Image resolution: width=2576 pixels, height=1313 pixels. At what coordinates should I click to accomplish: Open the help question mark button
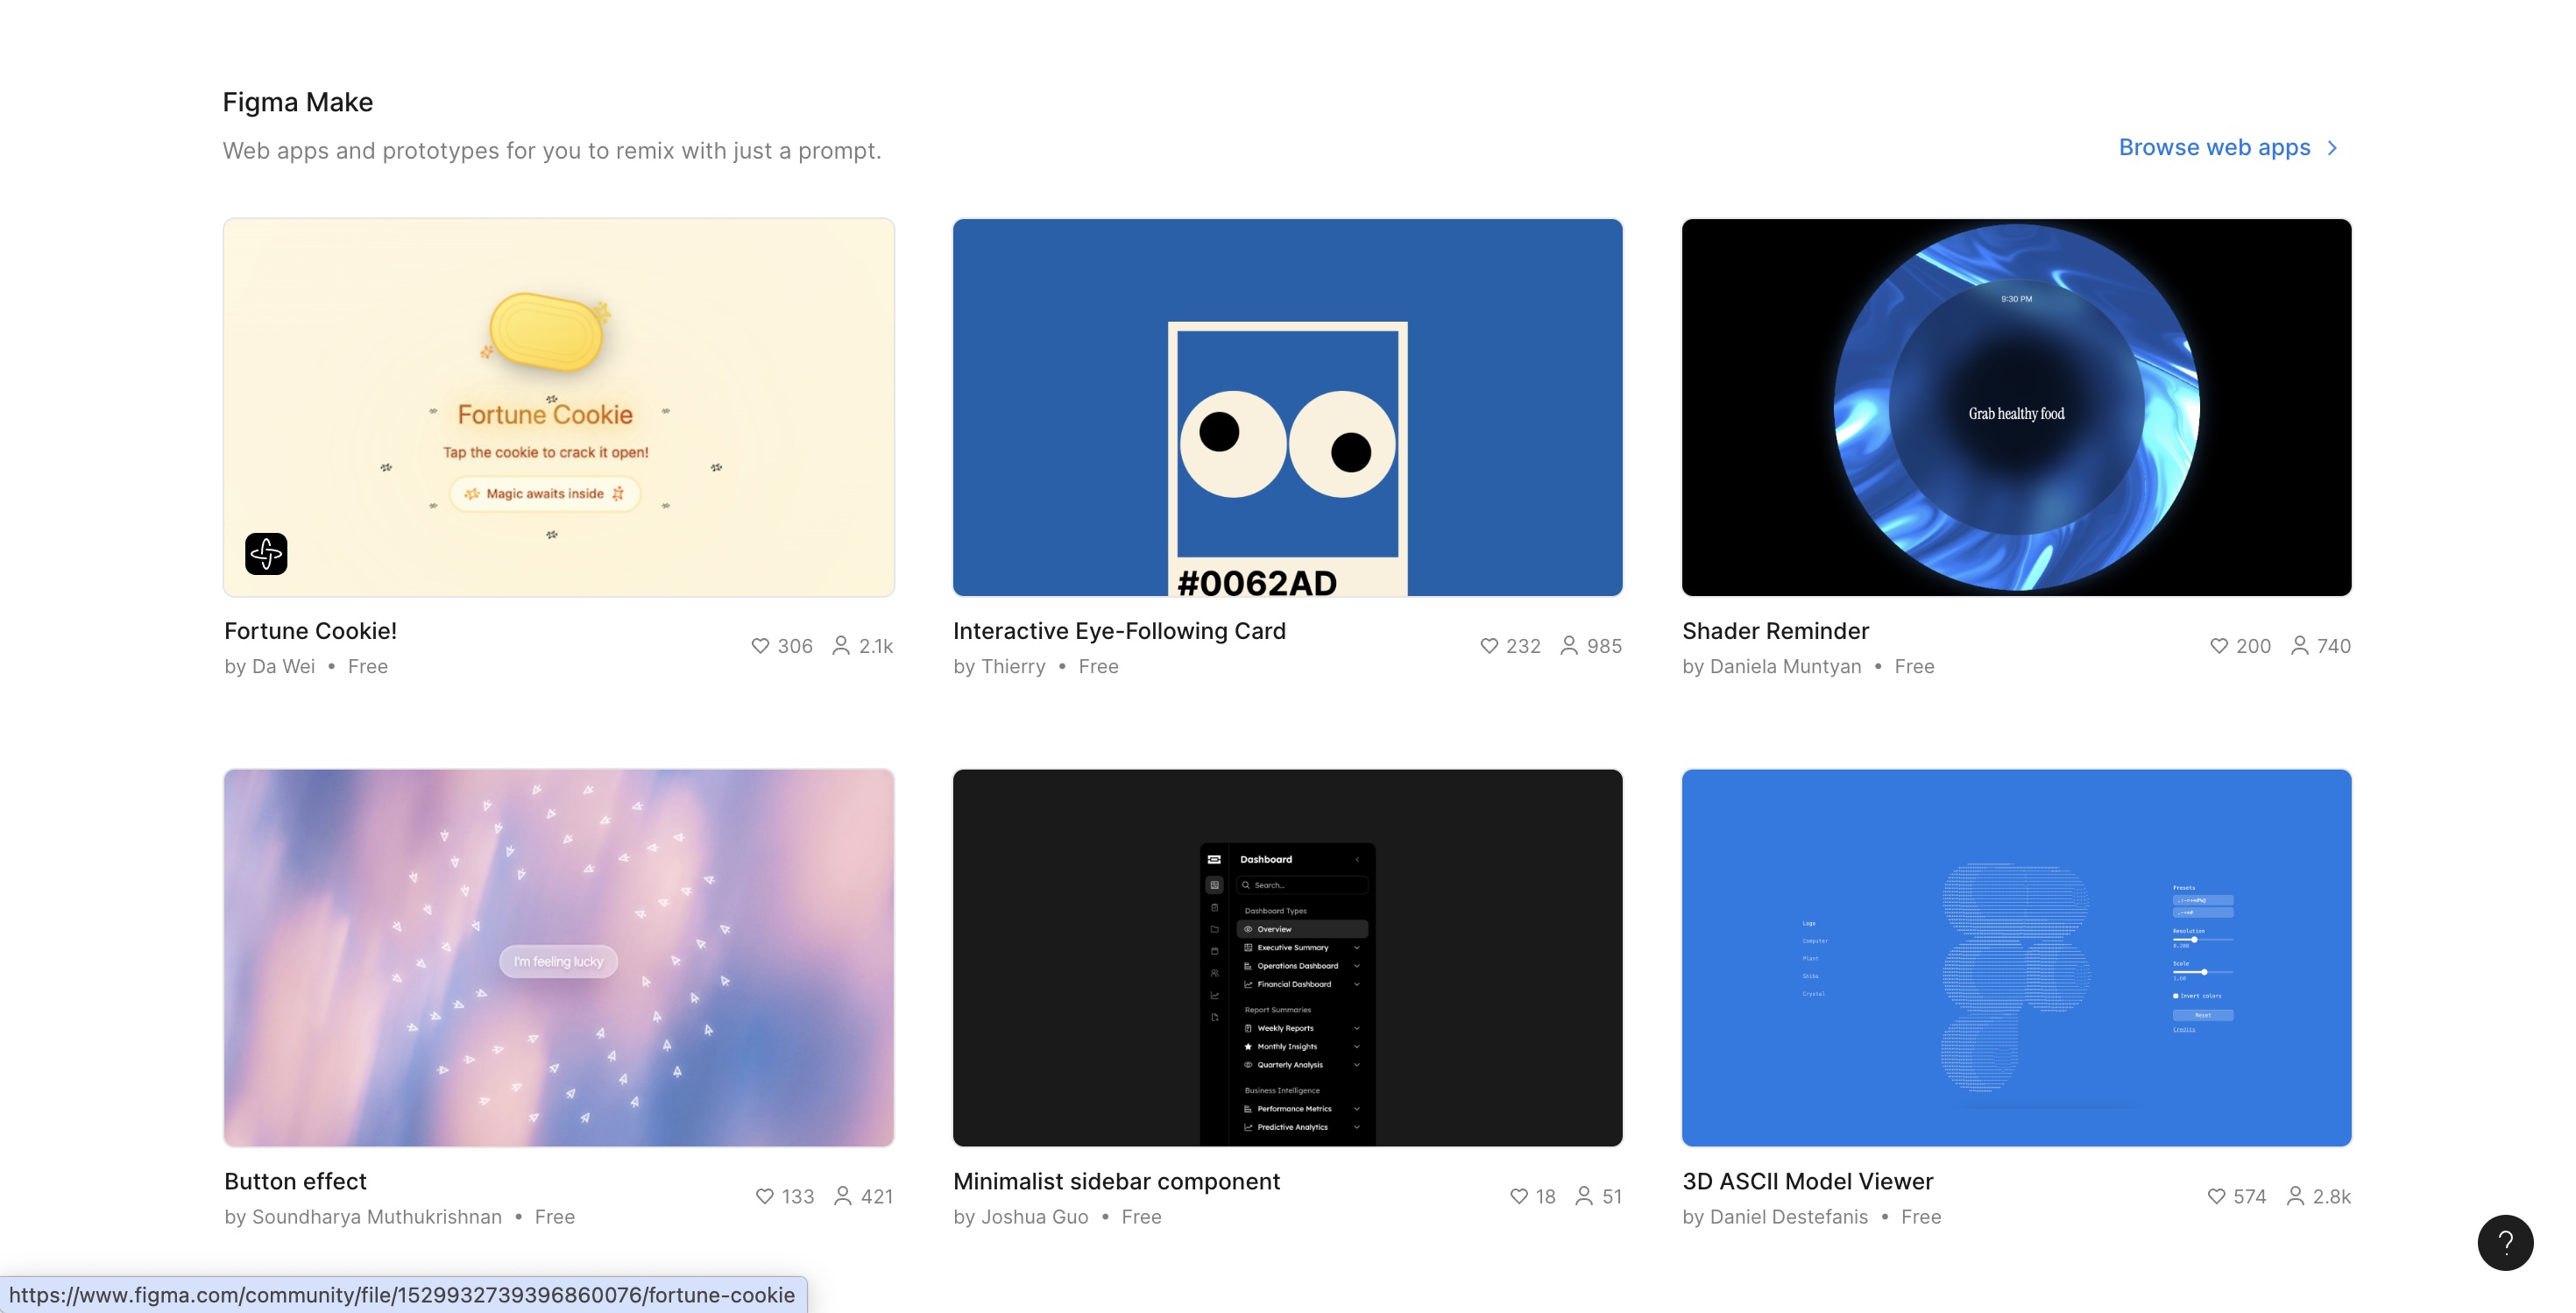point(2505,1242)
